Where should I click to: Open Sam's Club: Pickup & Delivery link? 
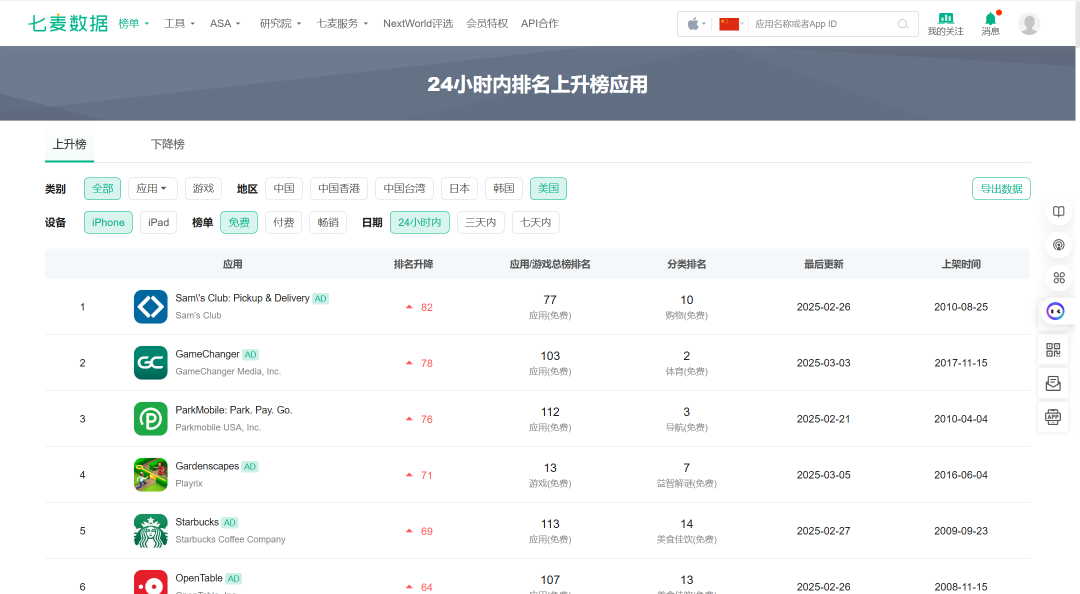point(242,298)
